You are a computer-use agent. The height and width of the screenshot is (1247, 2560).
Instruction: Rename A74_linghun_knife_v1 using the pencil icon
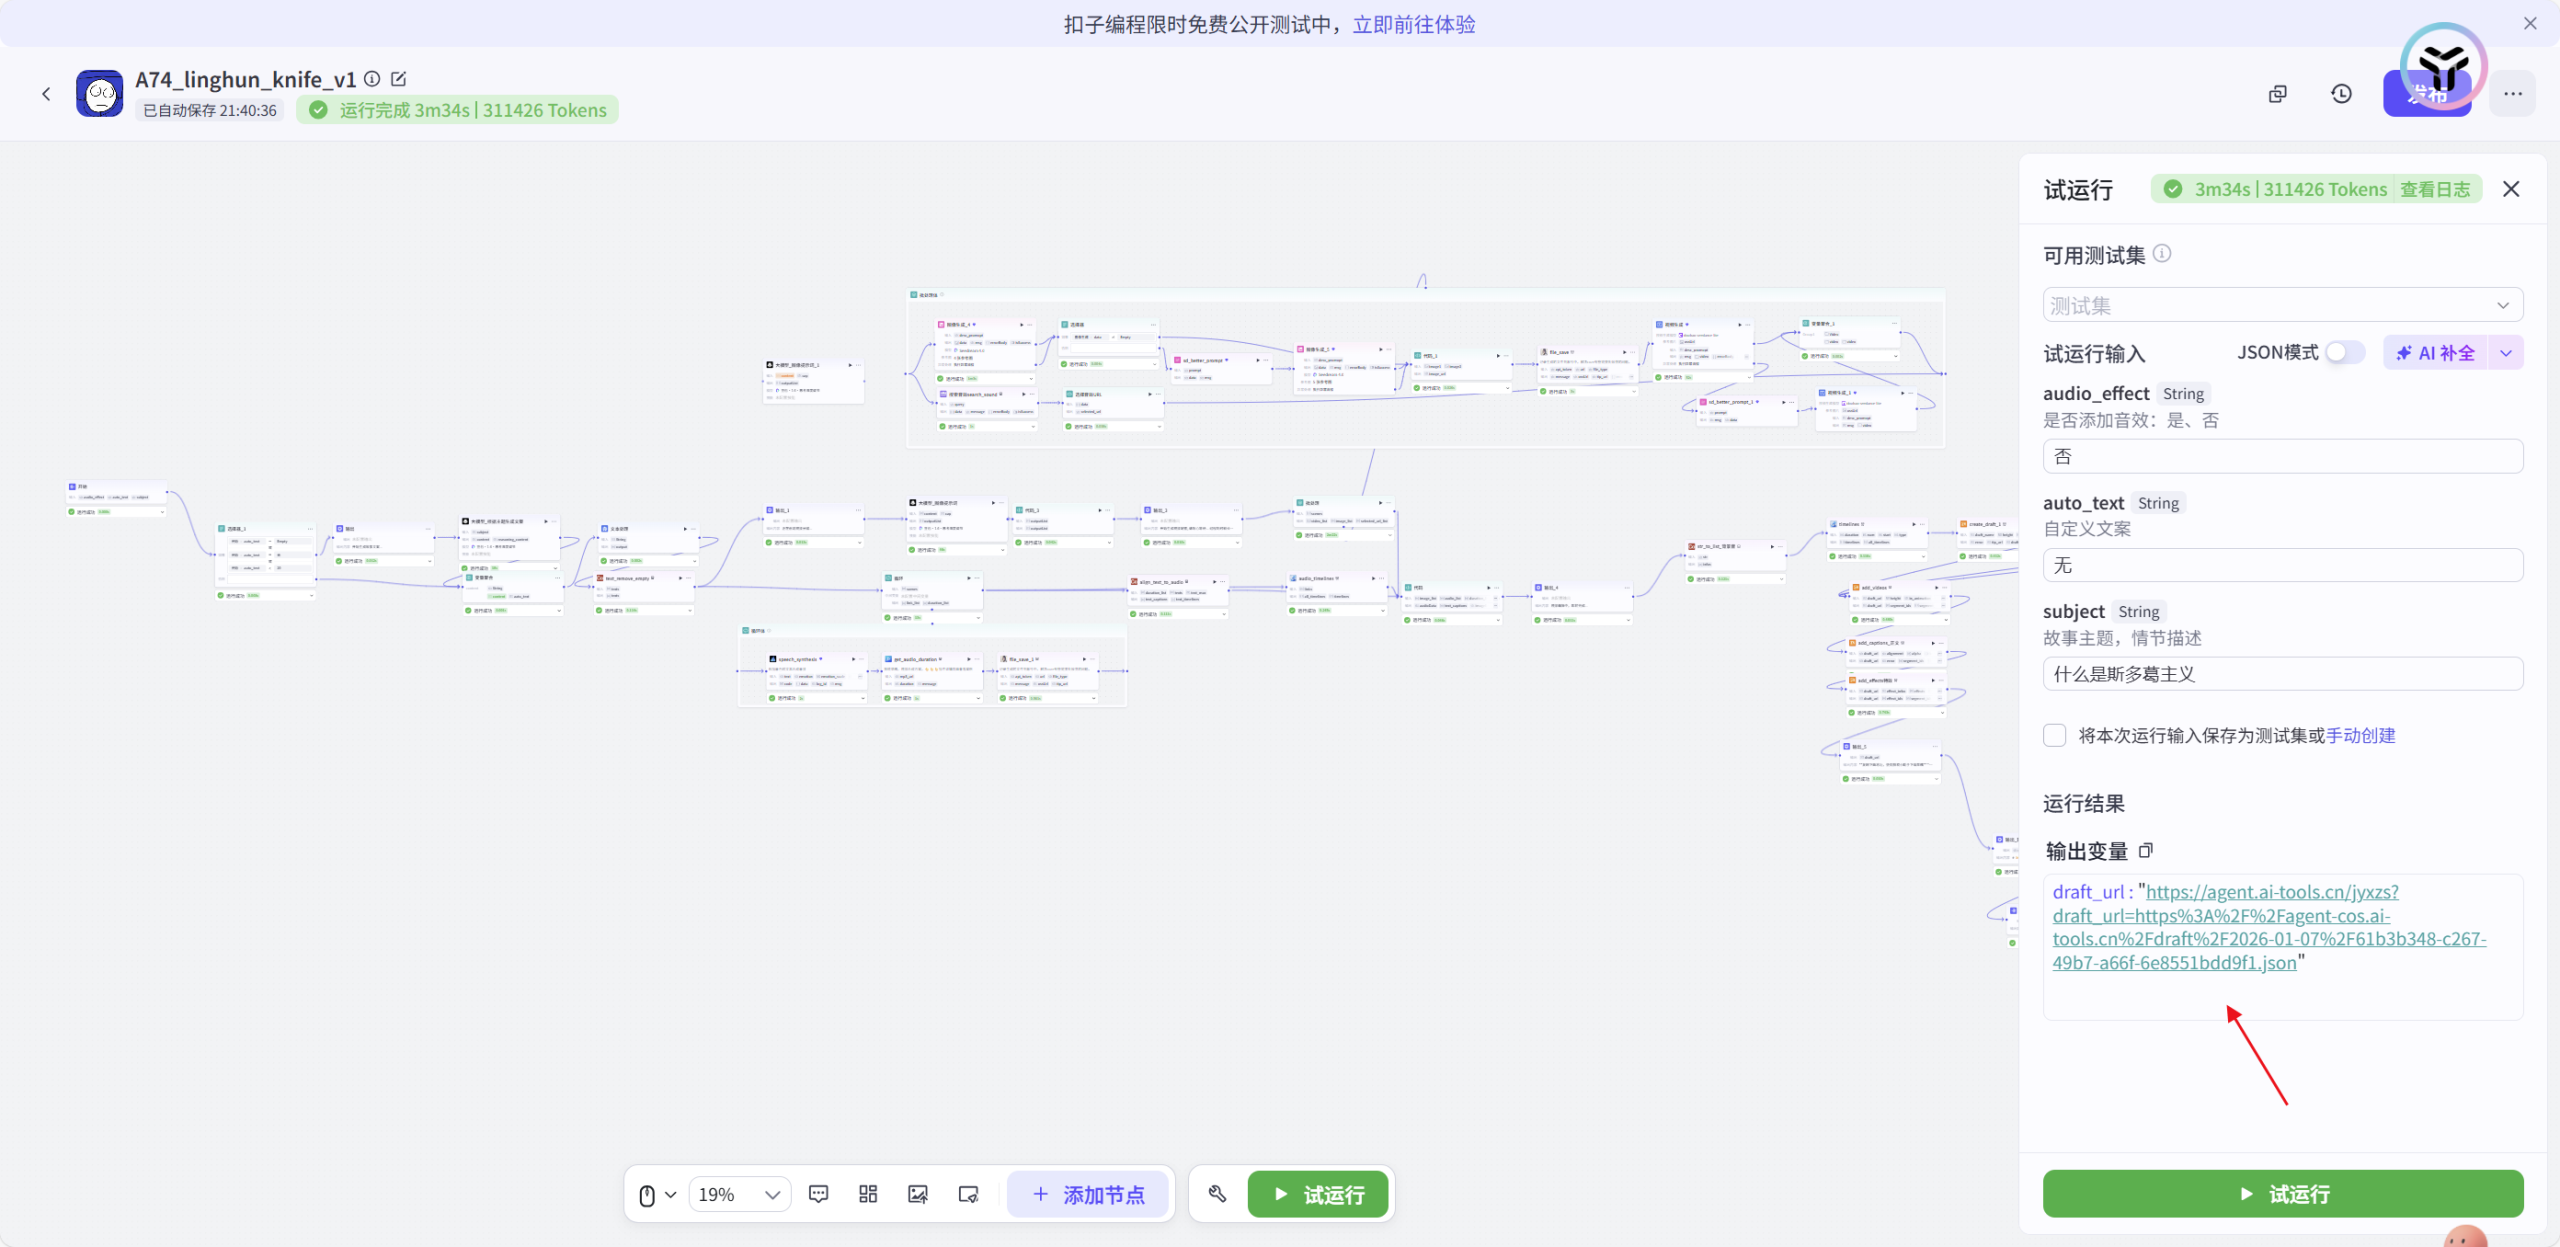398,78
